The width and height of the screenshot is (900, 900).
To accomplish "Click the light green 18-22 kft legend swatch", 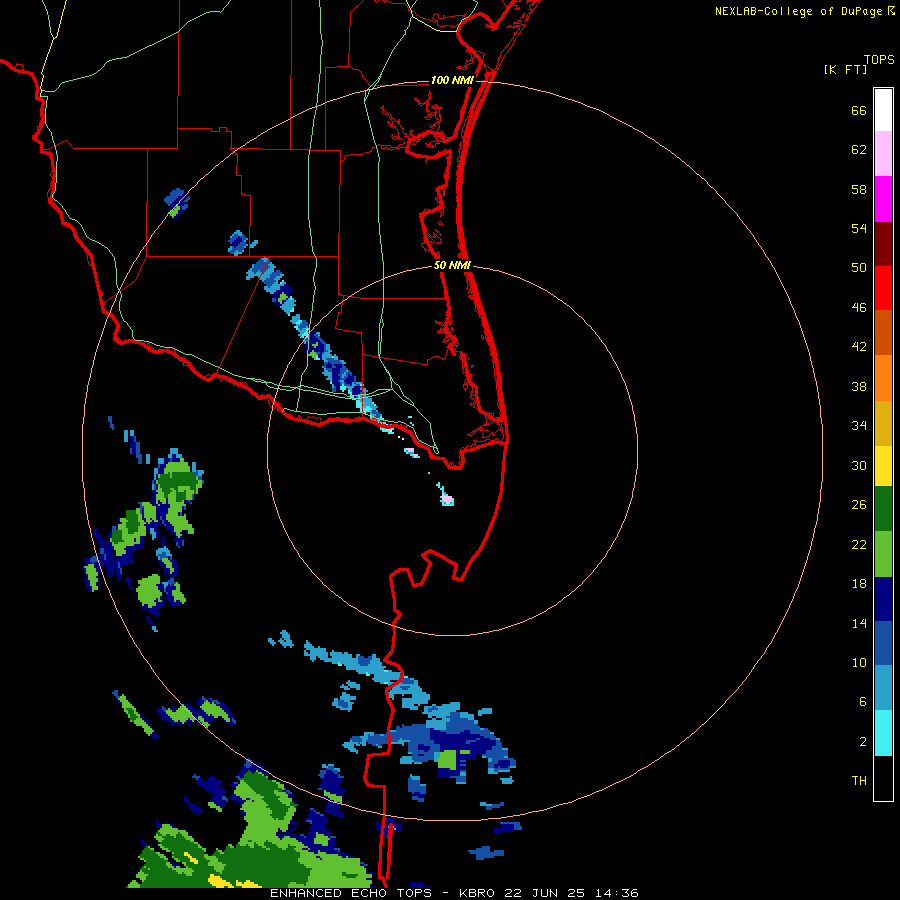I will [x=883, y=554].
